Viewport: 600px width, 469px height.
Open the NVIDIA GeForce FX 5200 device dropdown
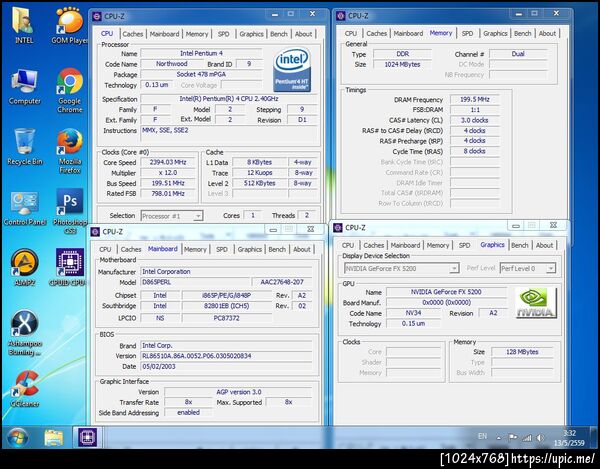[x=401, y=269]
